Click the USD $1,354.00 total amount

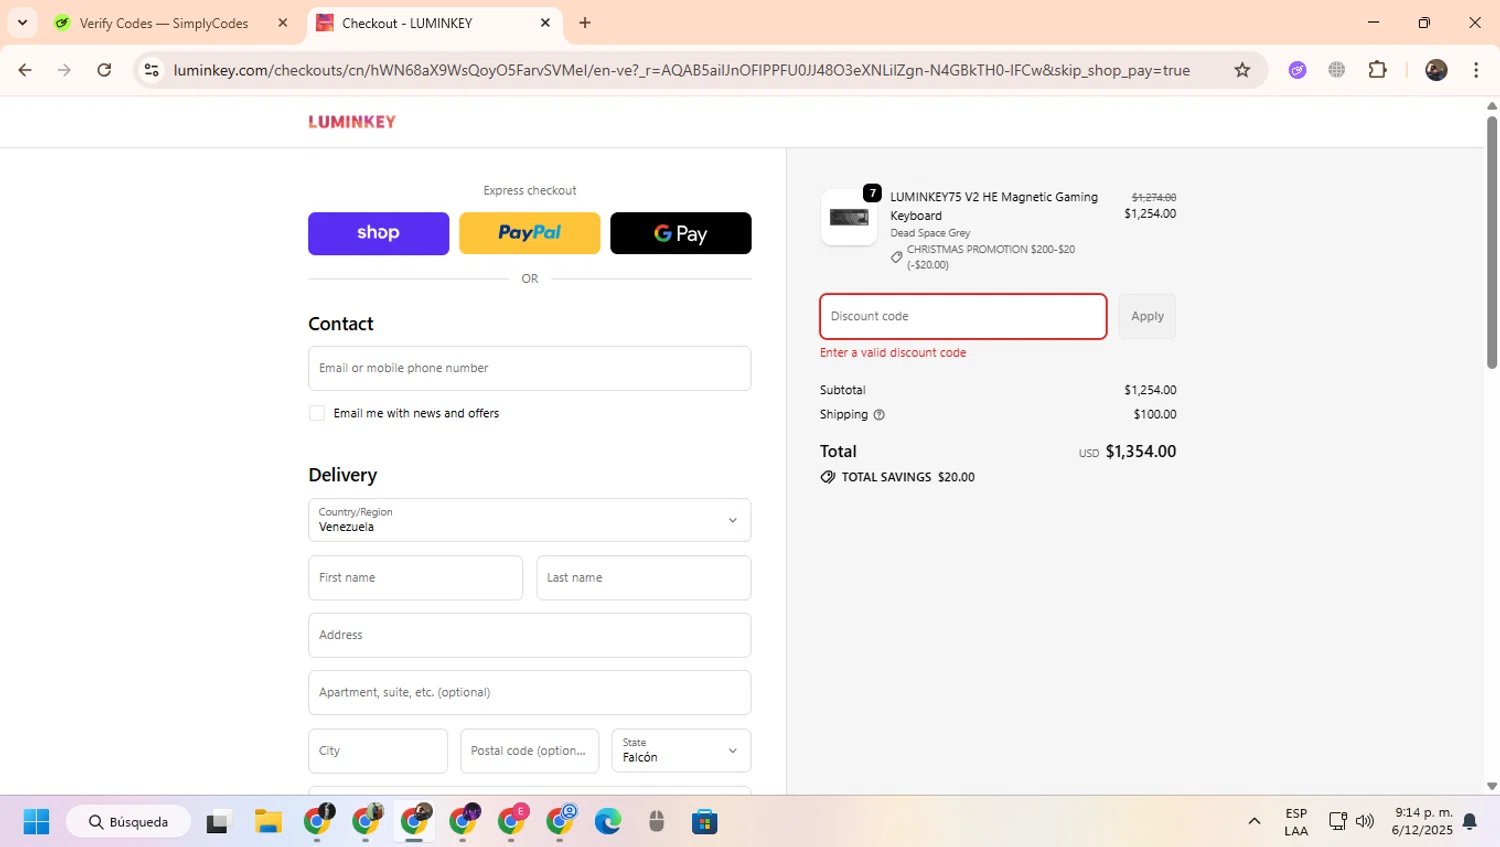tap(1127, 452)
